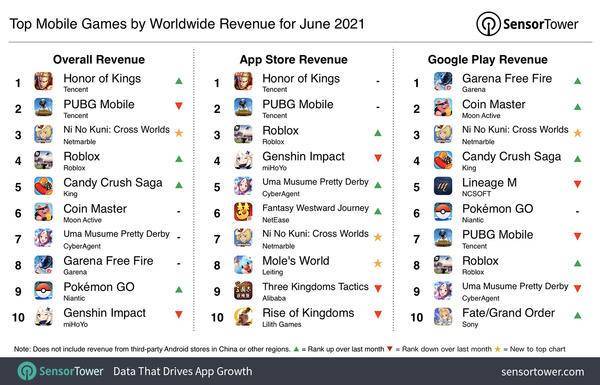Click the Sensor Tower footer logo
600x385 pixels.
[x=60, y=371]
